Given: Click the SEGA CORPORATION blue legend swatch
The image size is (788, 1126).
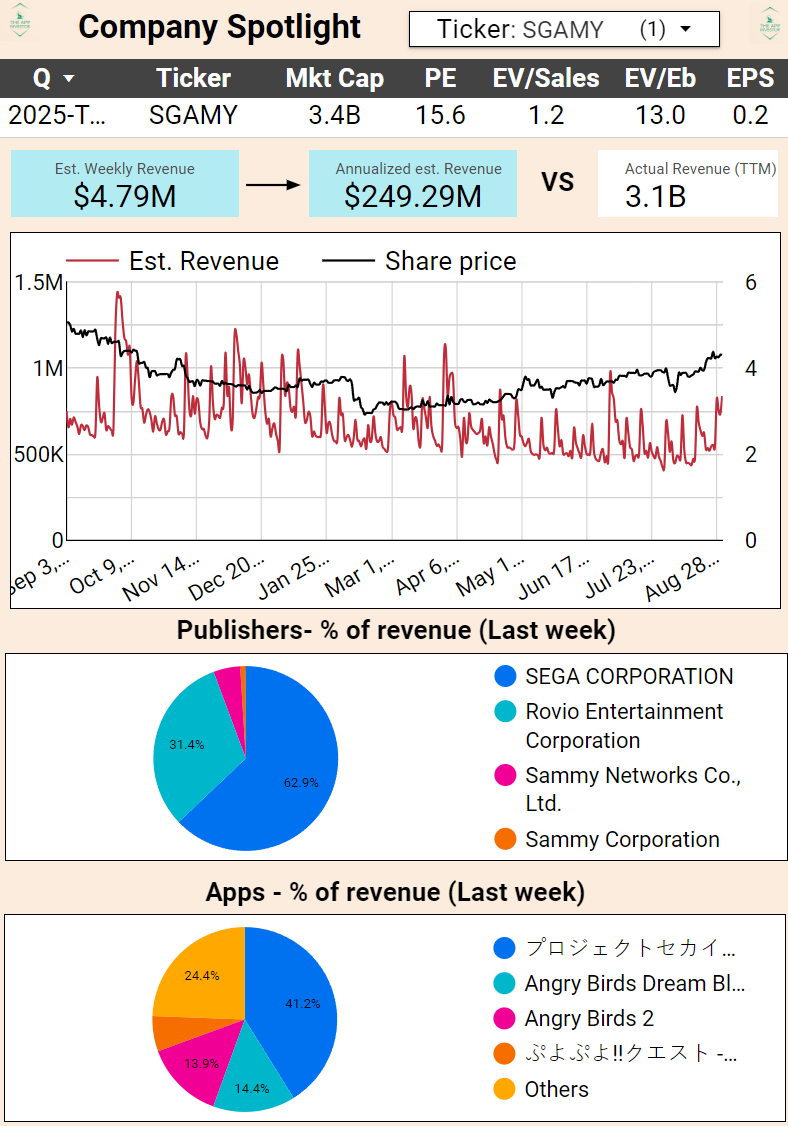Looking at the screenshot, I should [x=506, y=676].
